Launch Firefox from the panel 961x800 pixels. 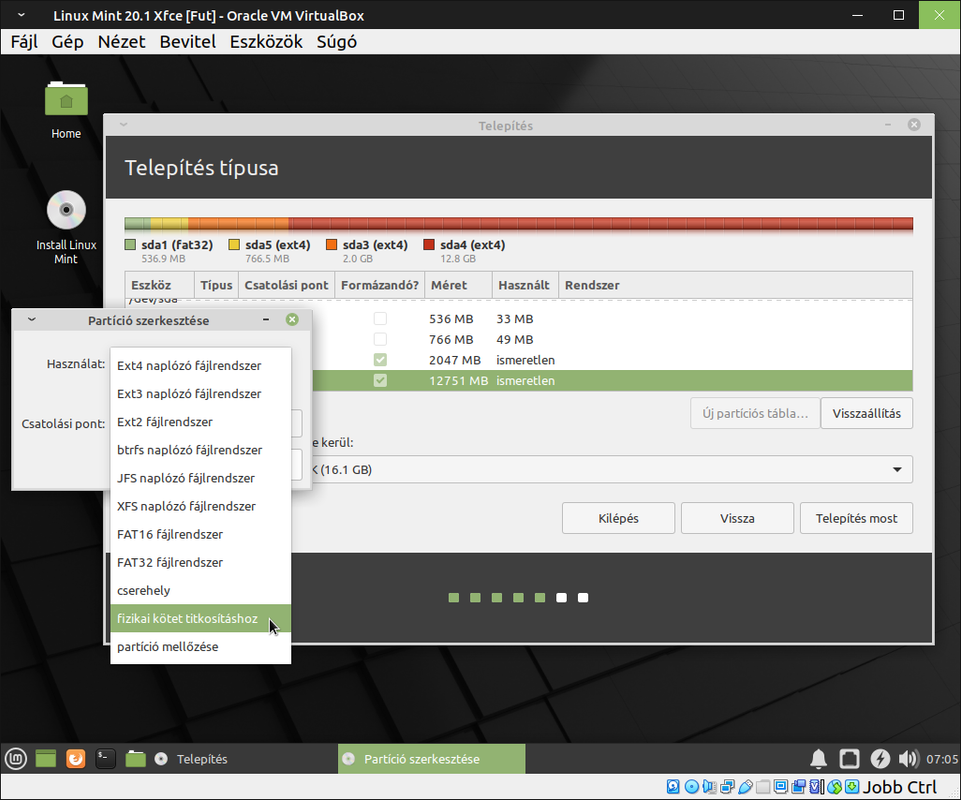pos(76,759)
